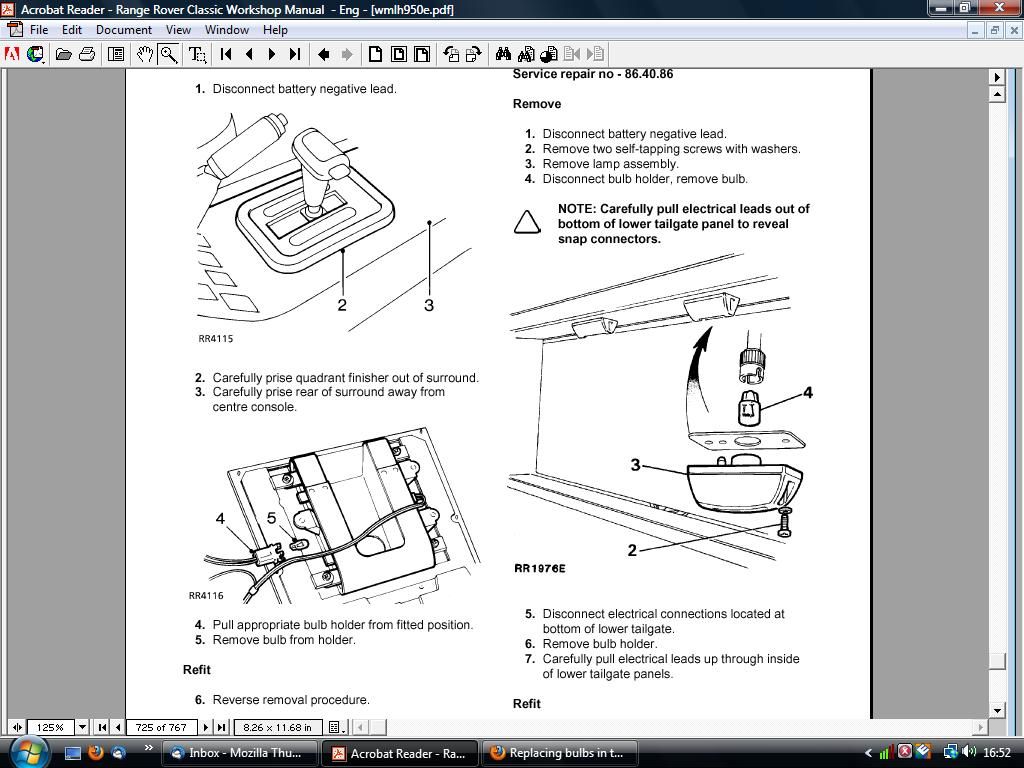Open the Help menu
This screenshot has width=1024, height=768.
click(x=275, y=29)
